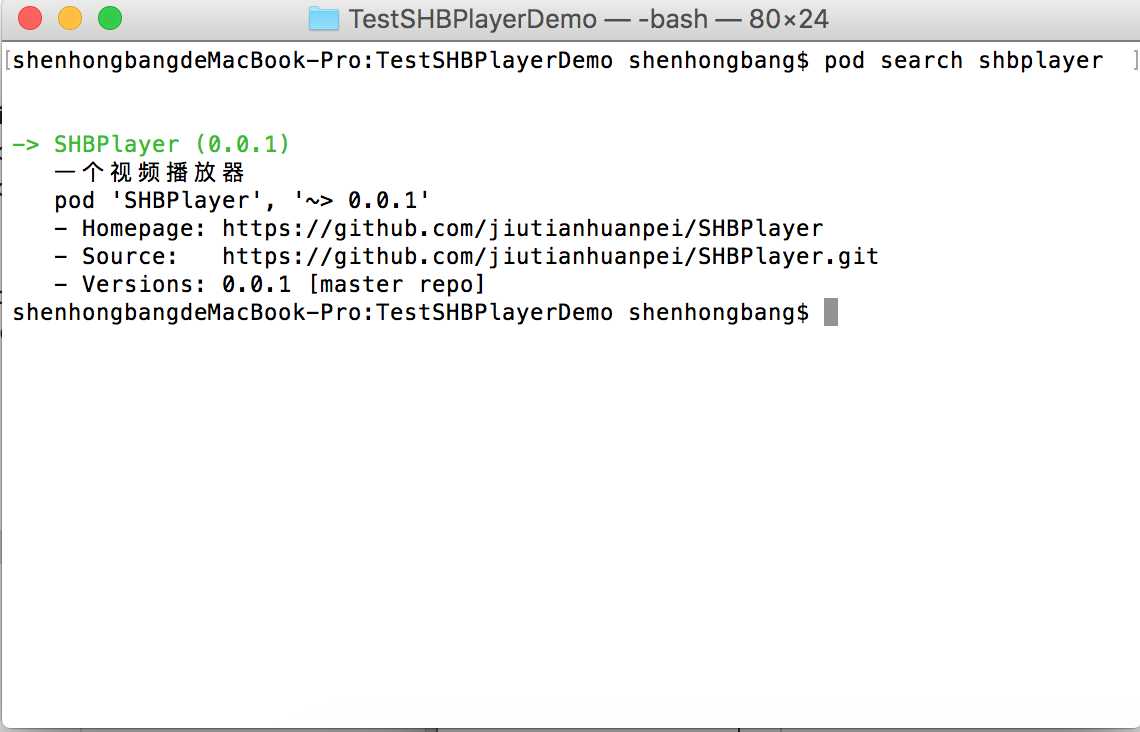The image size is (1140, 732).
Task: Click the '[master repo]' text
Action: [396, 285]
